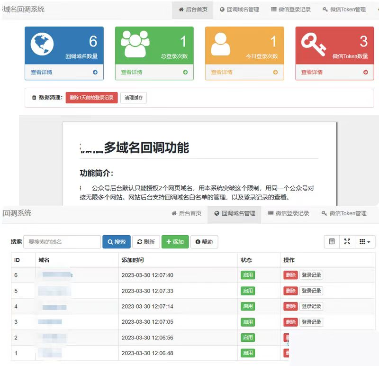The image size is (379, 366).
Task: Open login records button in row ID 3
Action: [311, 322]
